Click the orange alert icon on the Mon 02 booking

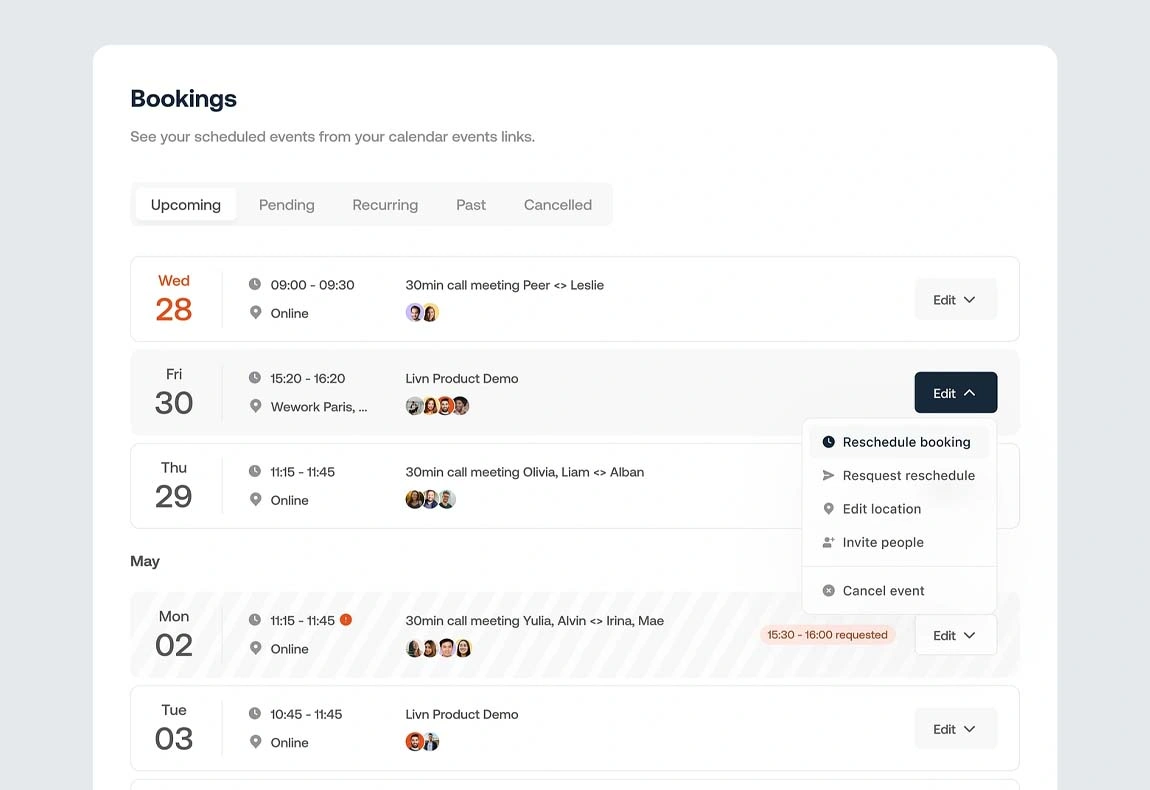coord(346,619)
